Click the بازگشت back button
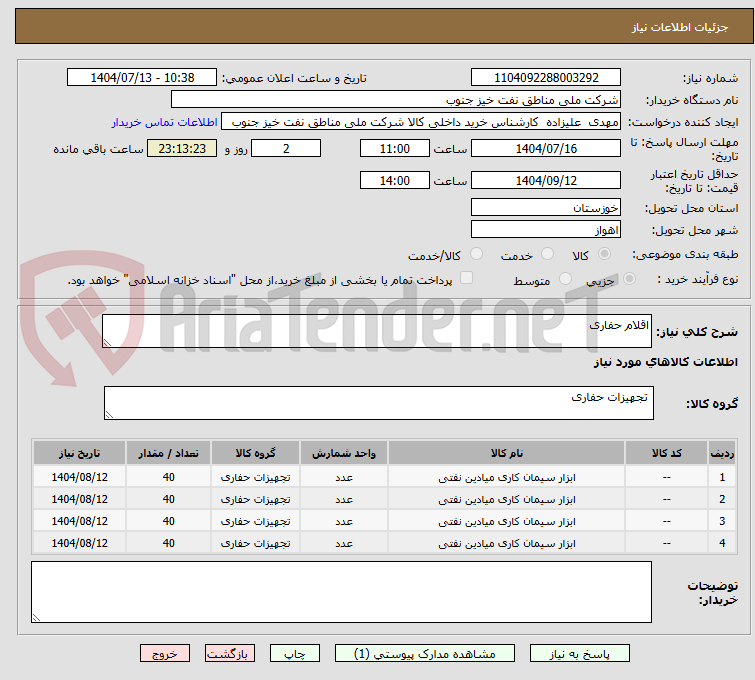Viewport: 755px width, 680px height. (230, 654)
